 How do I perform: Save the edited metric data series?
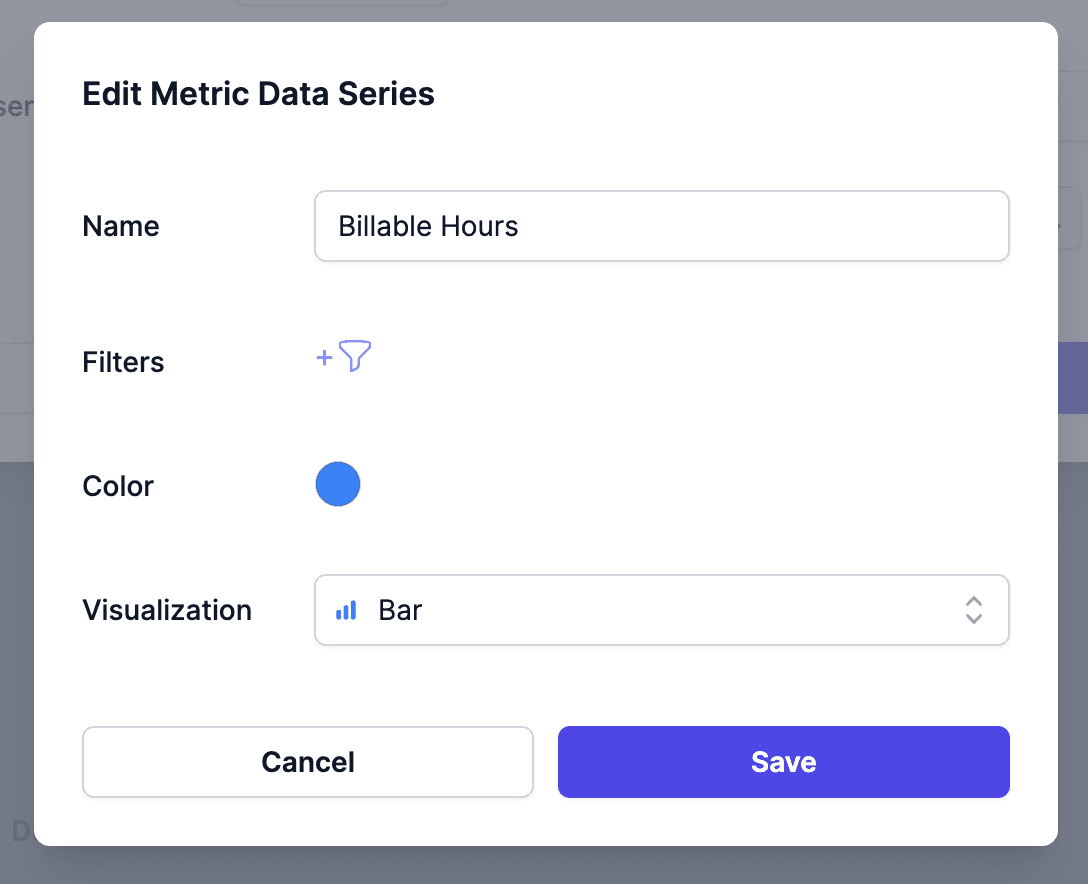[783, 762]
